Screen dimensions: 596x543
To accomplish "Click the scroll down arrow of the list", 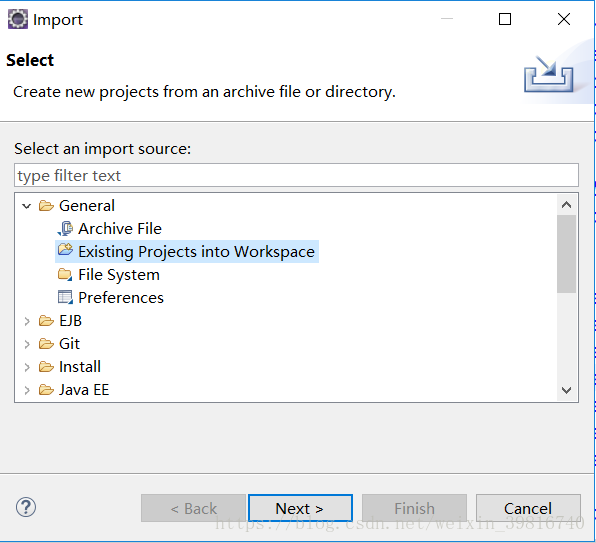I will point(566,390).
